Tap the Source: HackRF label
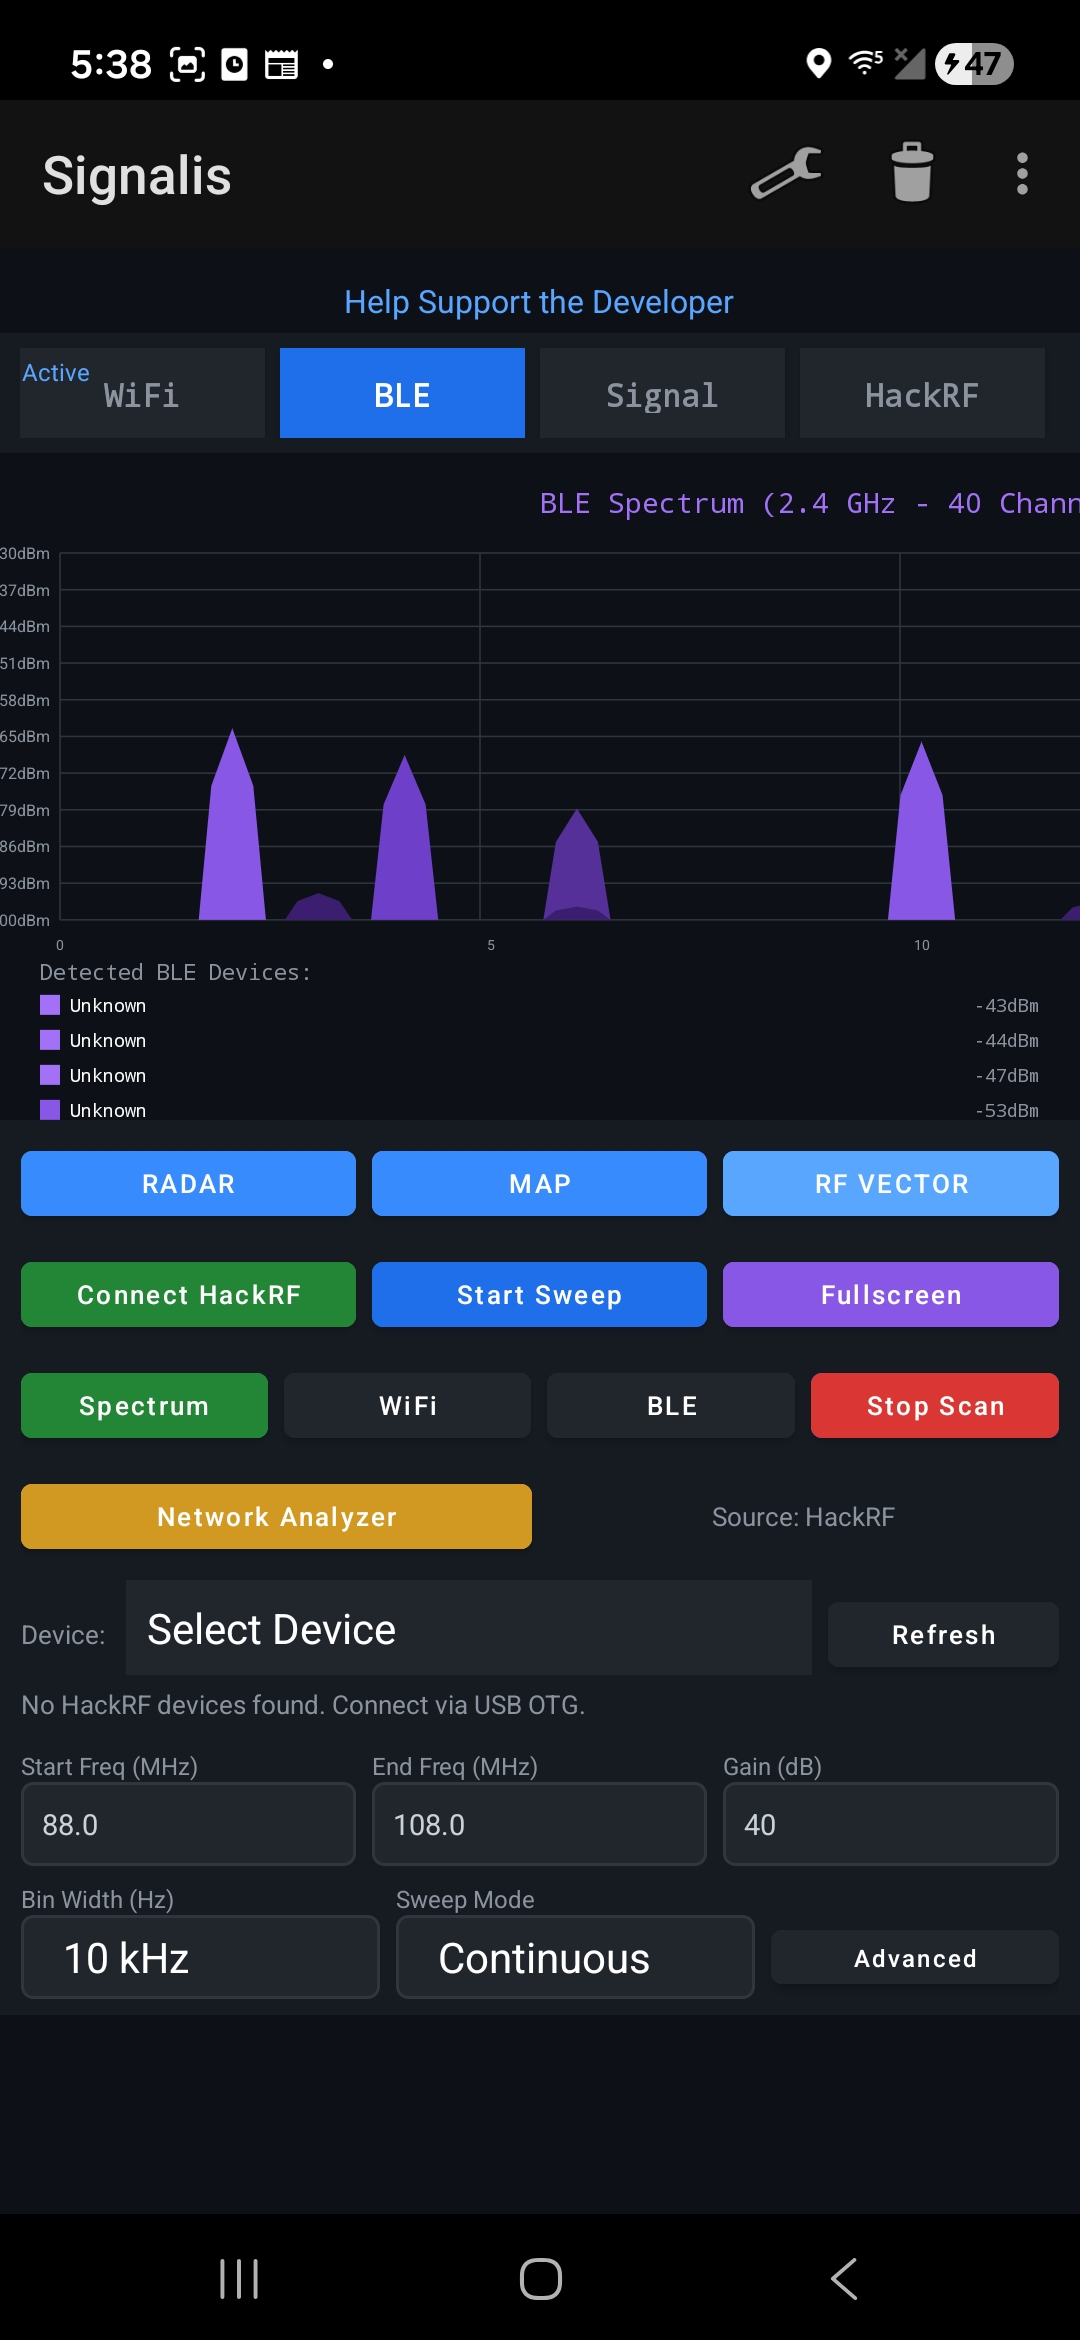1080x2340 pixels. pos(803,1517)
